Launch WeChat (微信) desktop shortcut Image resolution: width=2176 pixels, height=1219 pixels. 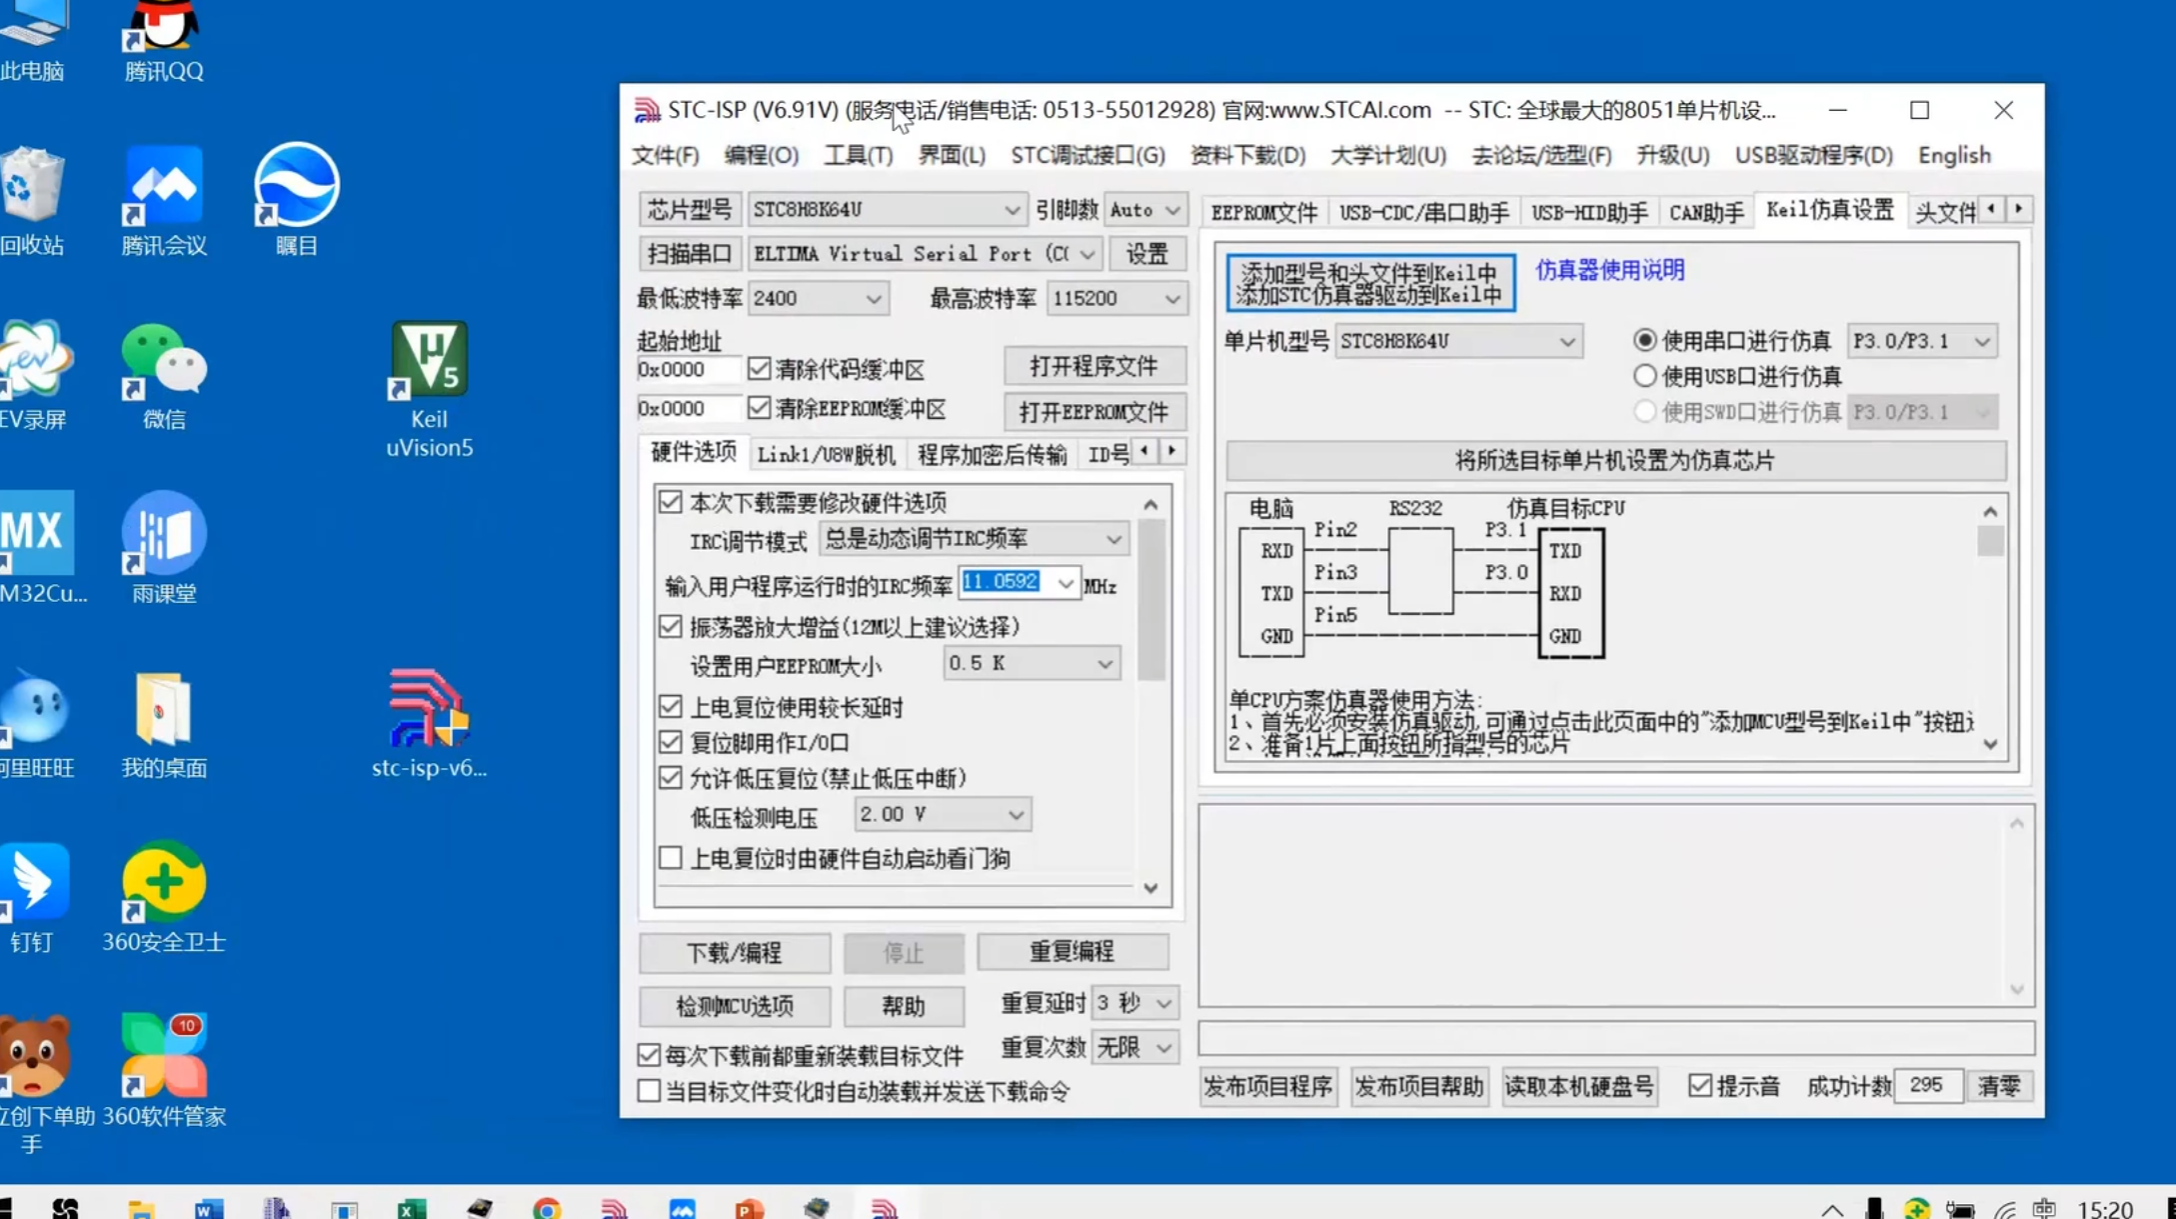pos(163,375)
